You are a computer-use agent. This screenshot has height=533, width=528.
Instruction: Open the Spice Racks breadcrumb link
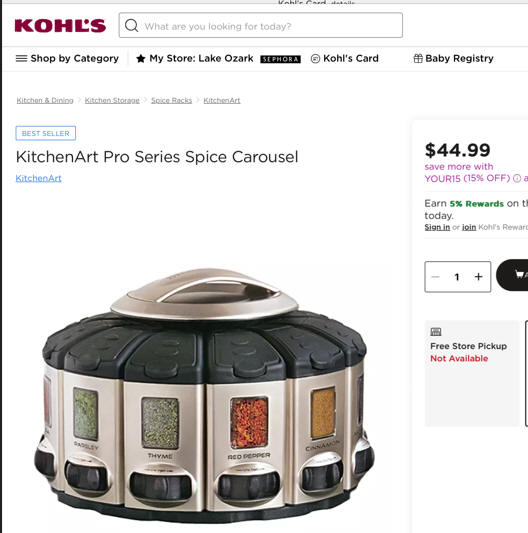point(171,100)
